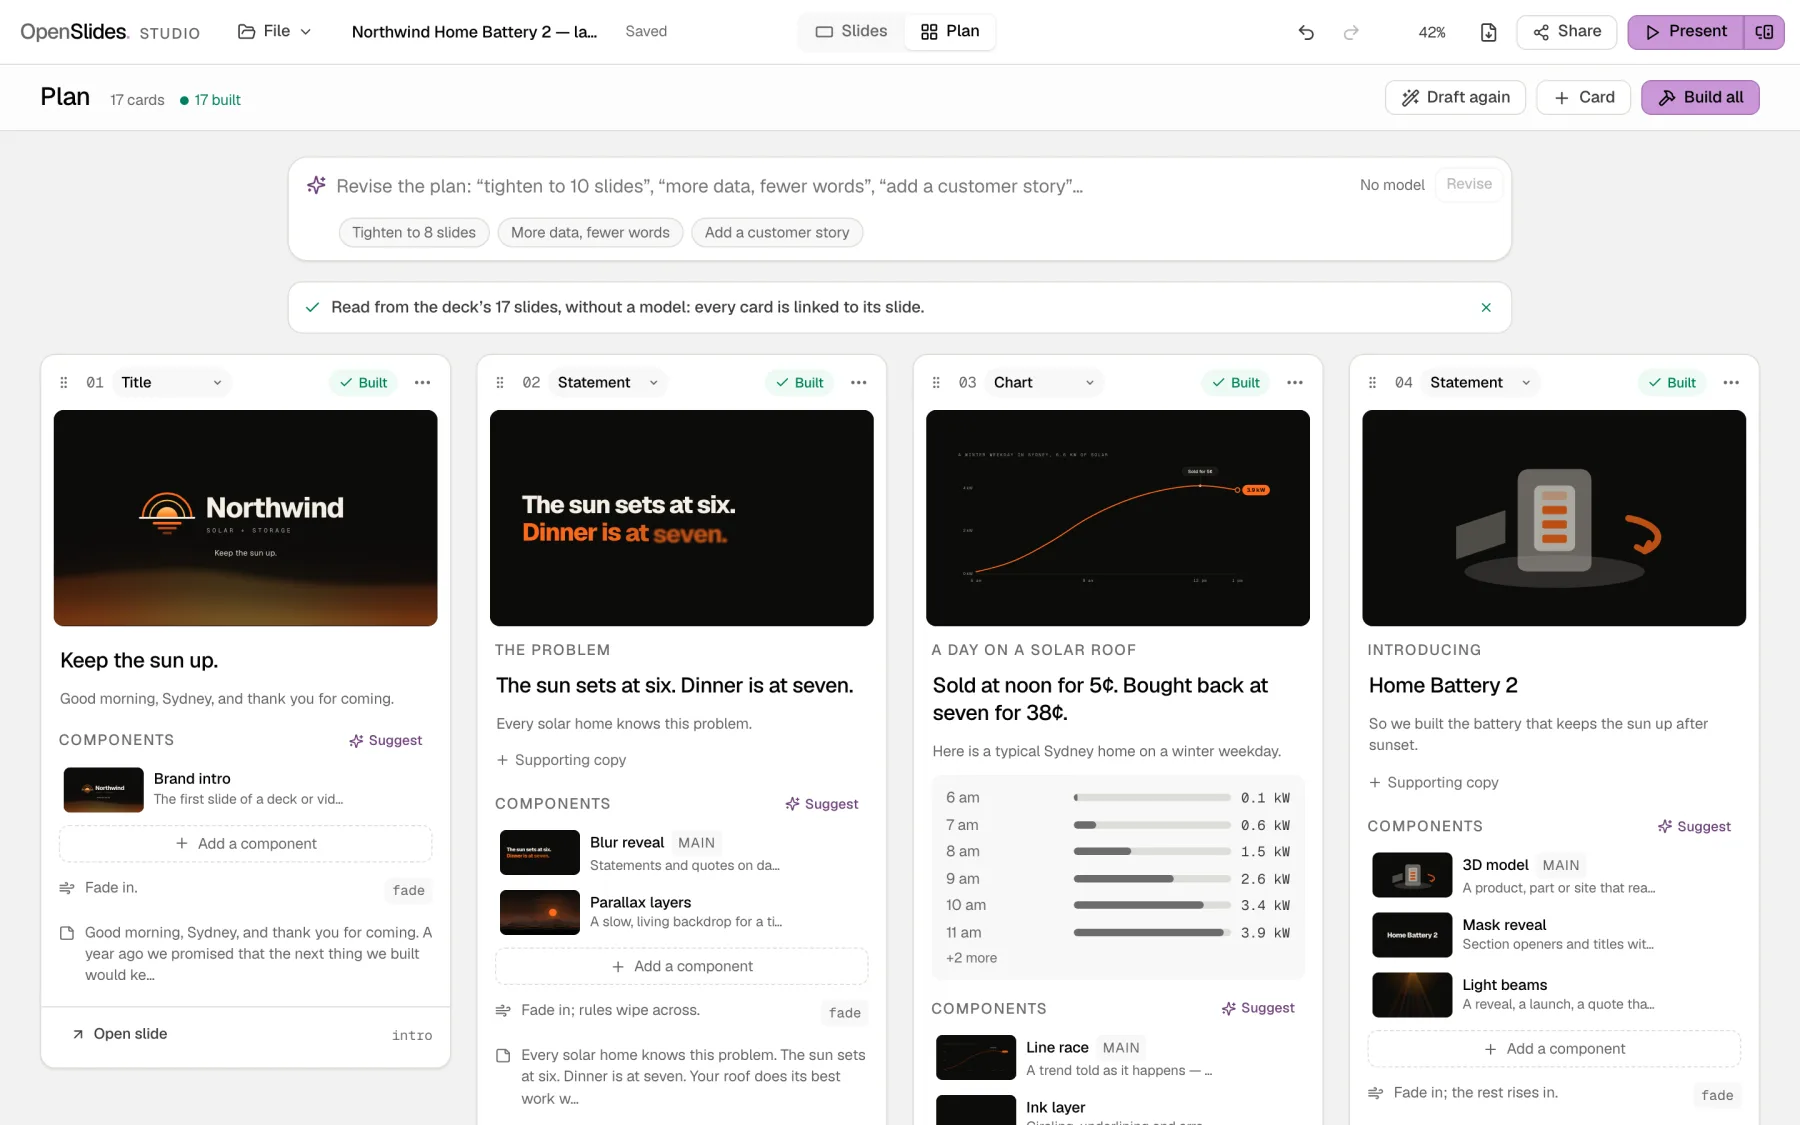1800x1125 pixels.
Task: Open card 03 Chart layout dropdown
Action: pos(1044,382)
